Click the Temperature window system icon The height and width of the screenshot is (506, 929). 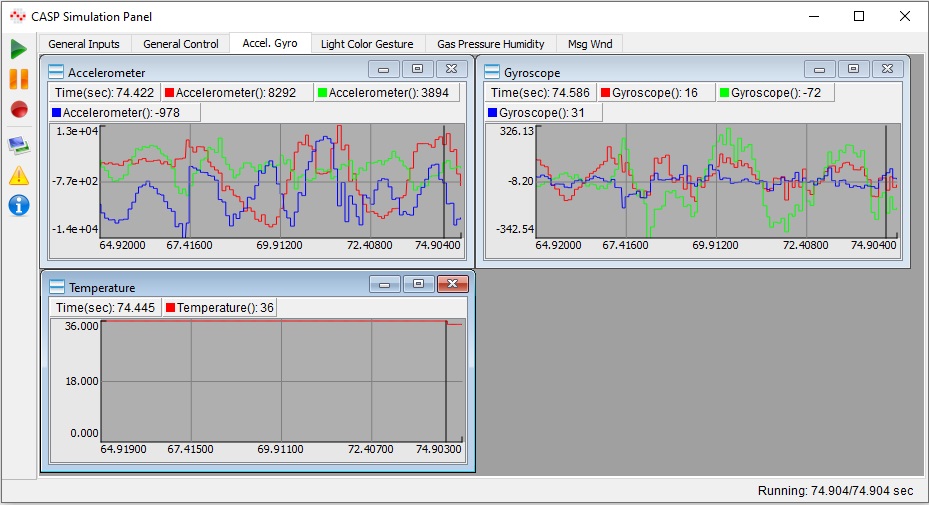point(57,287)
